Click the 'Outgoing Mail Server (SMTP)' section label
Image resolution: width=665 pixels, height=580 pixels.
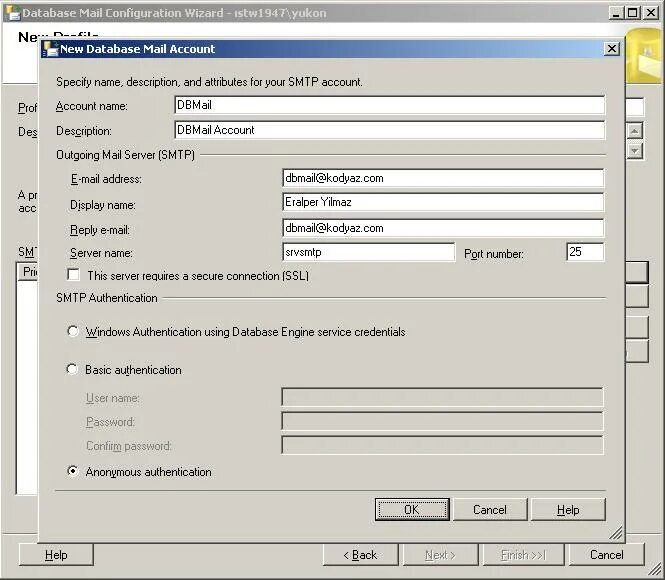126,155
